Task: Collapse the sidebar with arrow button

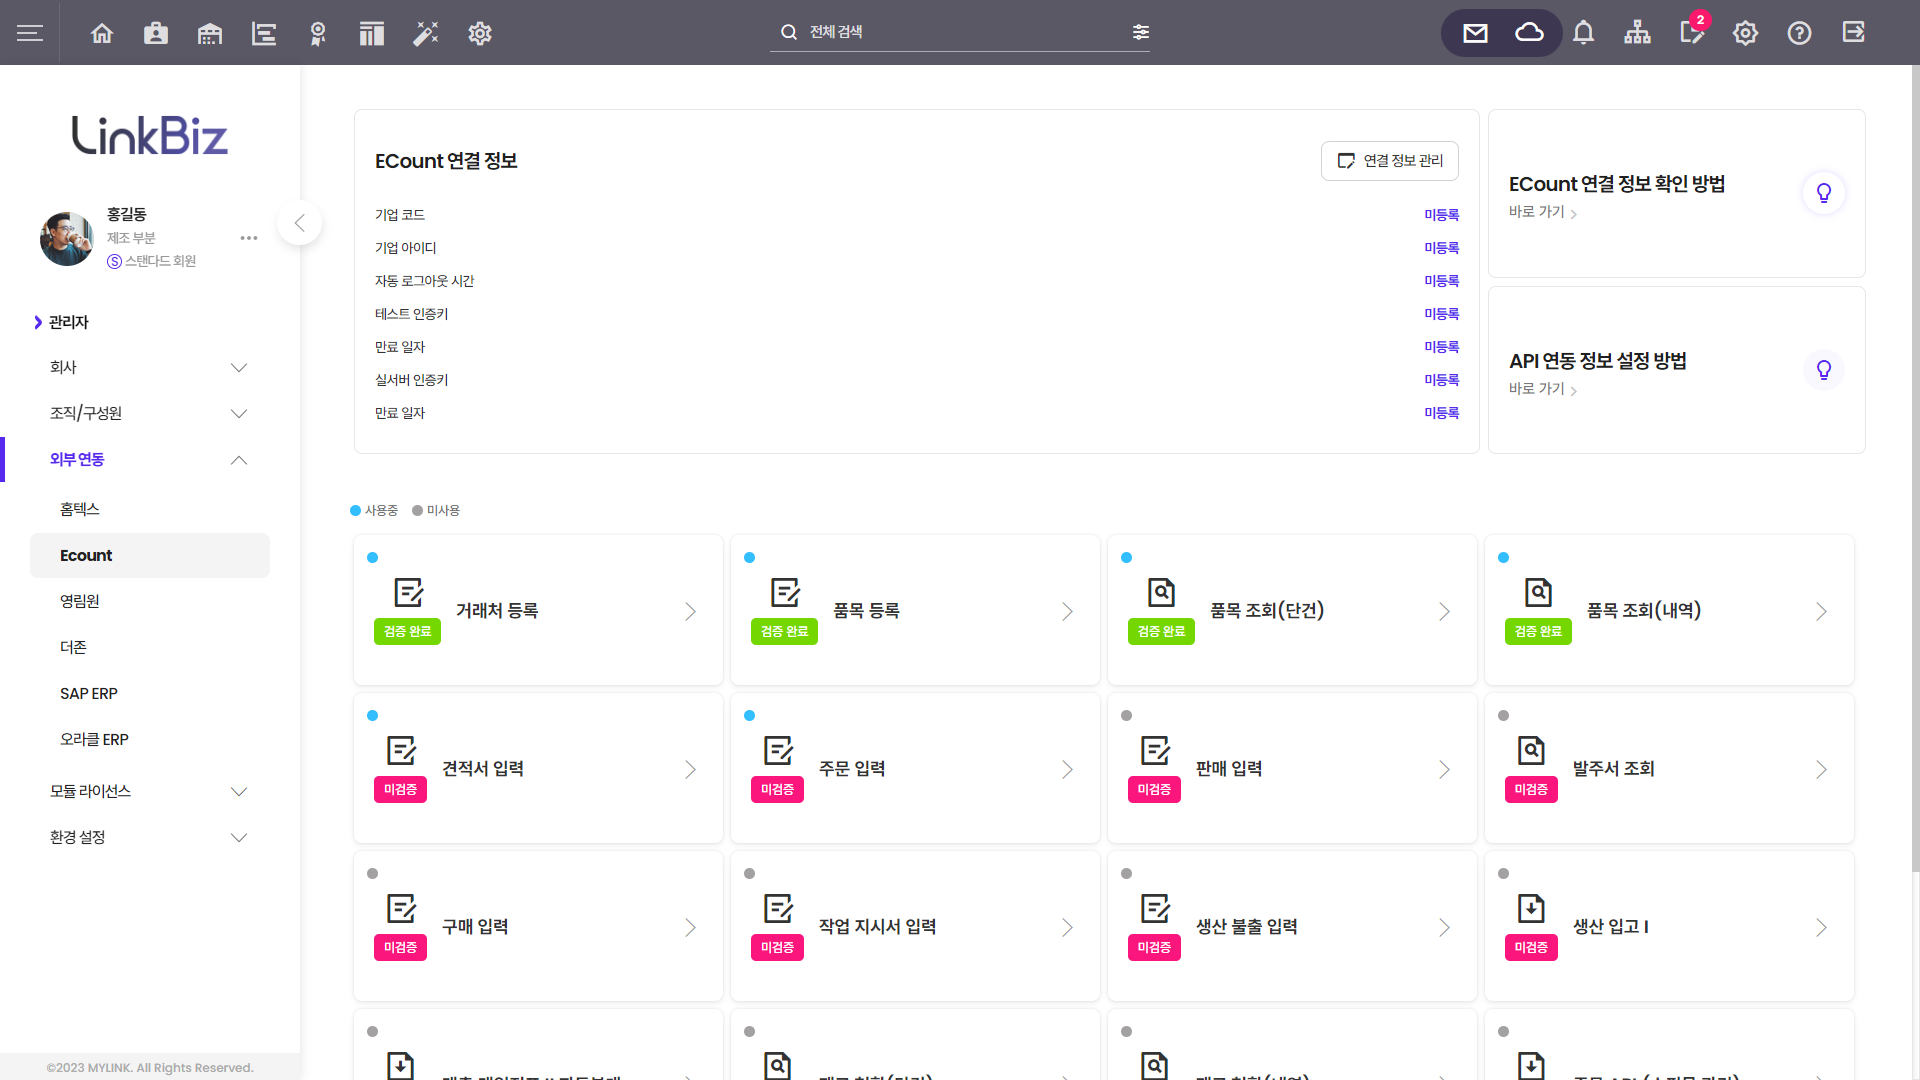Action: point(299,223)
